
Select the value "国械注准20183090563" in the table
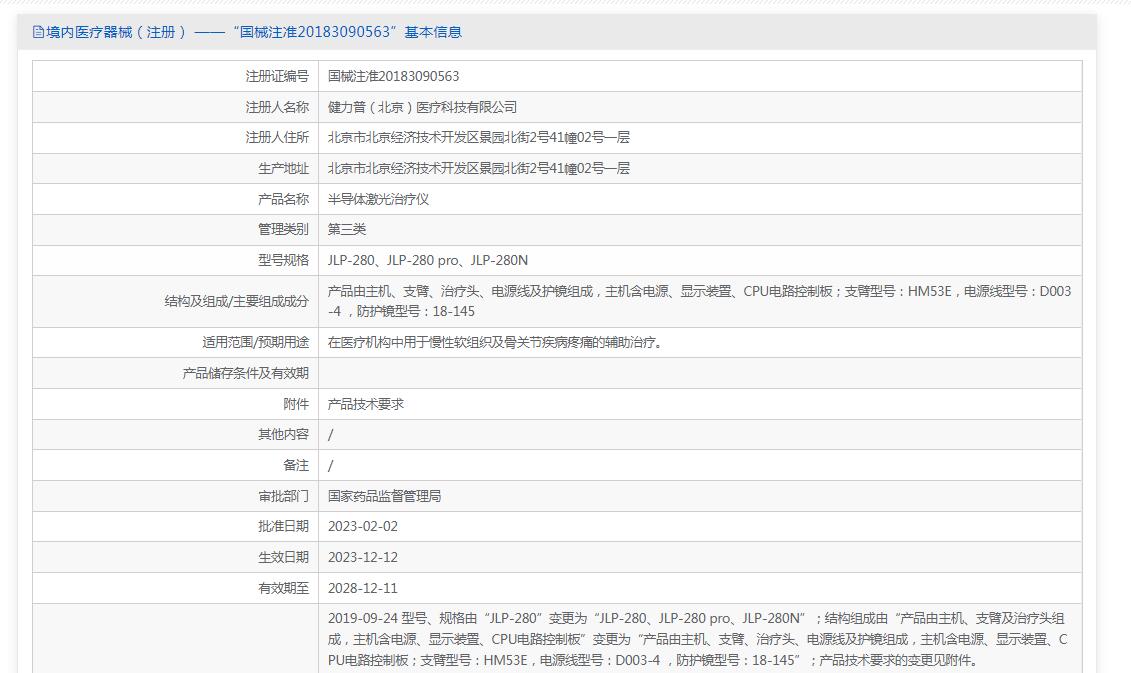[393, 76]
